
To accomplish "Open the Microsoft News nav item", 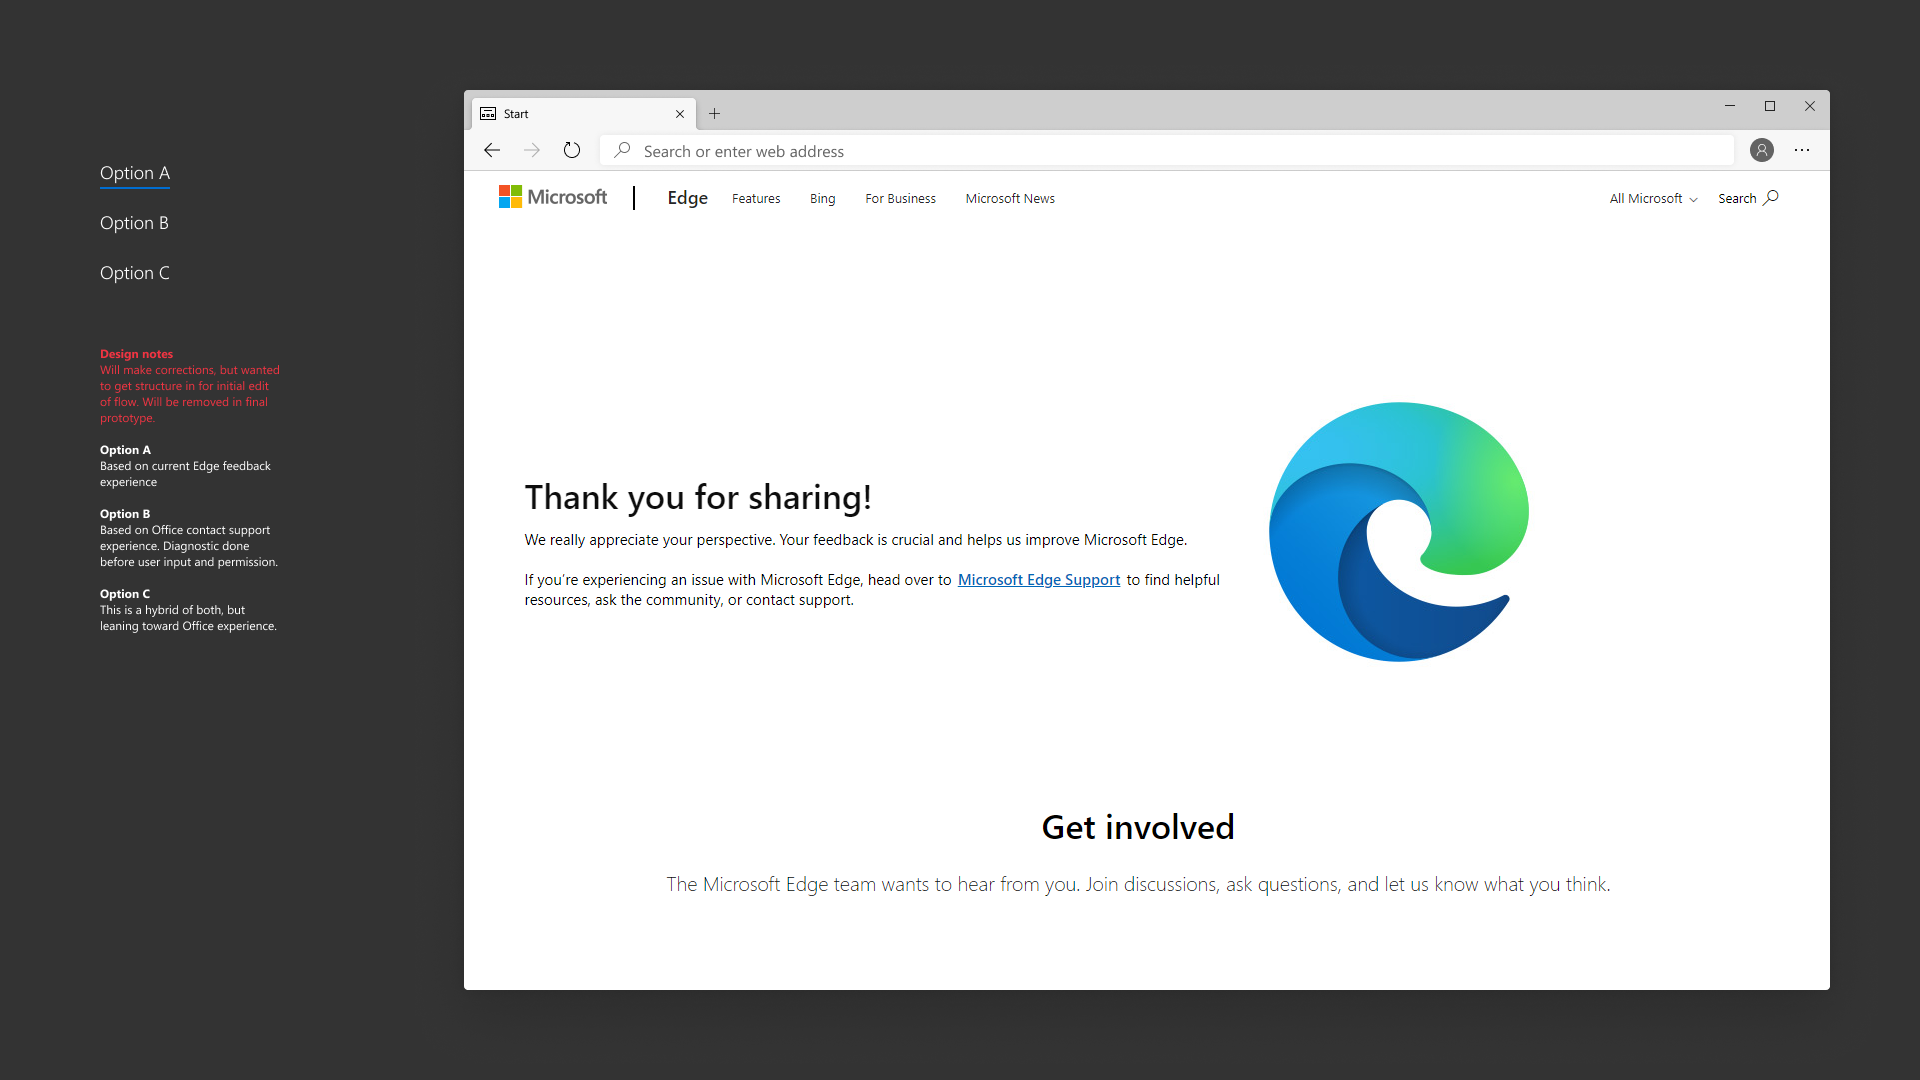I will click(1010, 199).
